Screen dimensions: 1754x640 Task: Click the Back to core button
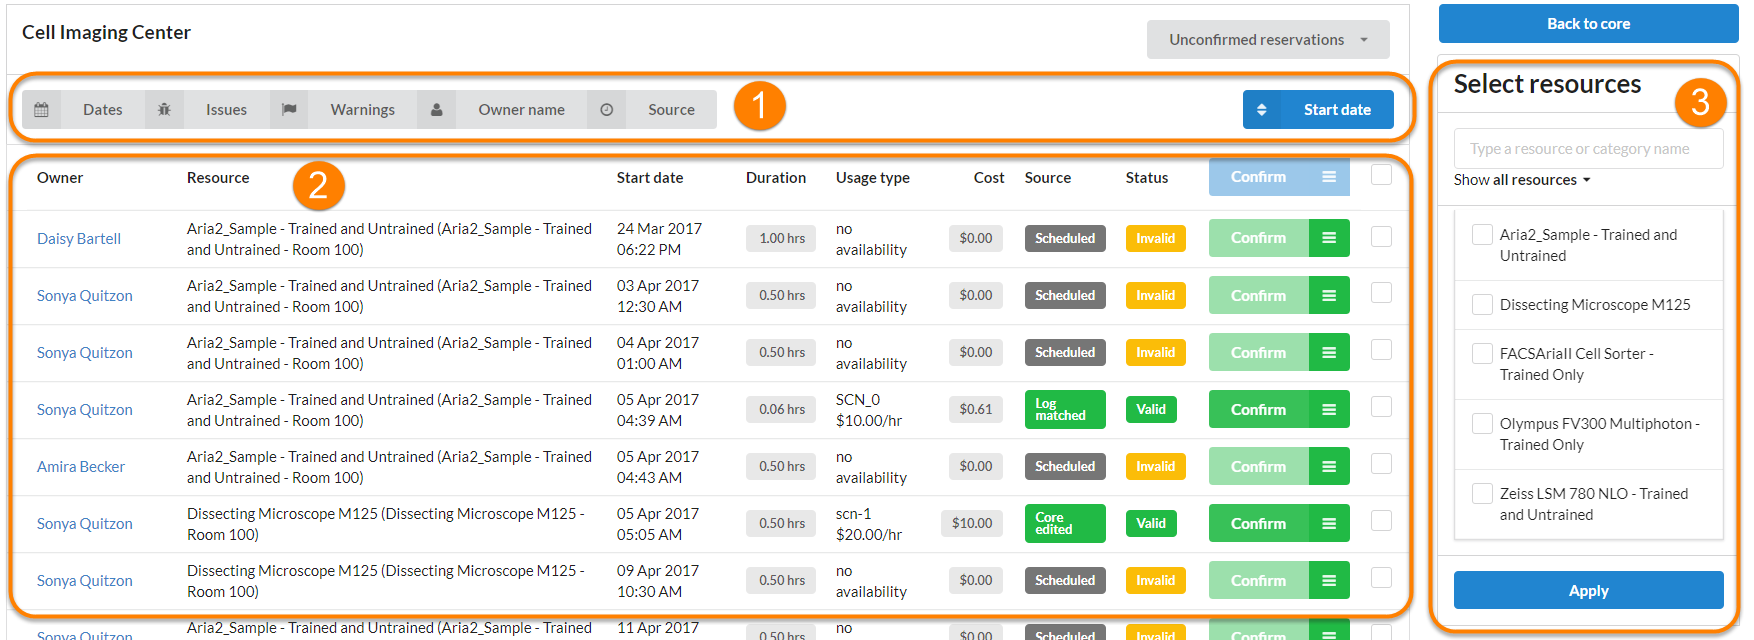pos(1587,24)
